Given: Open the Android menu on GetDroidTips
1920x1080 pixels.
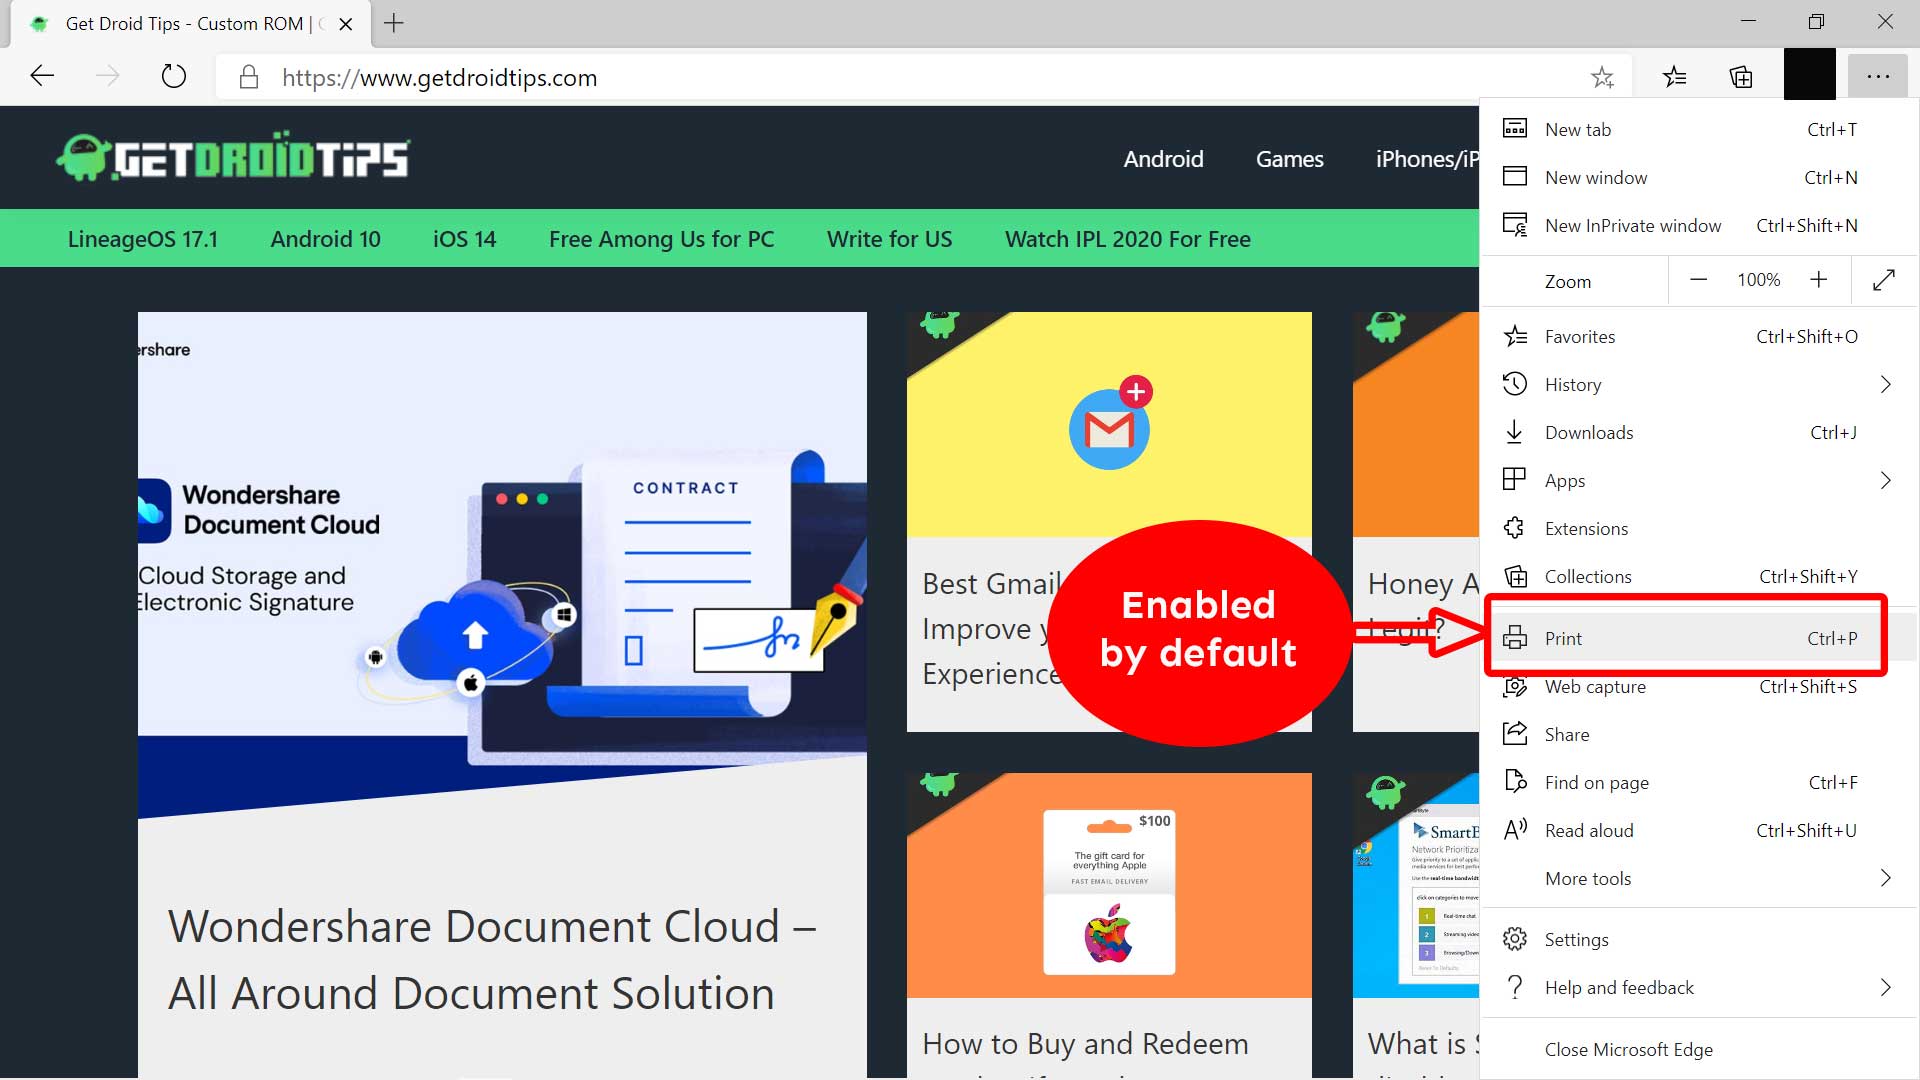Looking at the screenshot, I should click(x=1163, y=158).
